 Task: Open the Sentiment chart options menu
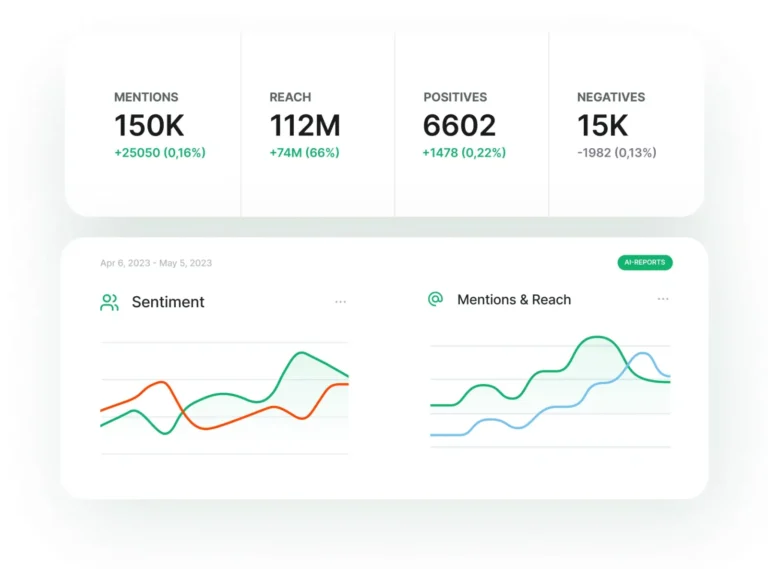340,302
